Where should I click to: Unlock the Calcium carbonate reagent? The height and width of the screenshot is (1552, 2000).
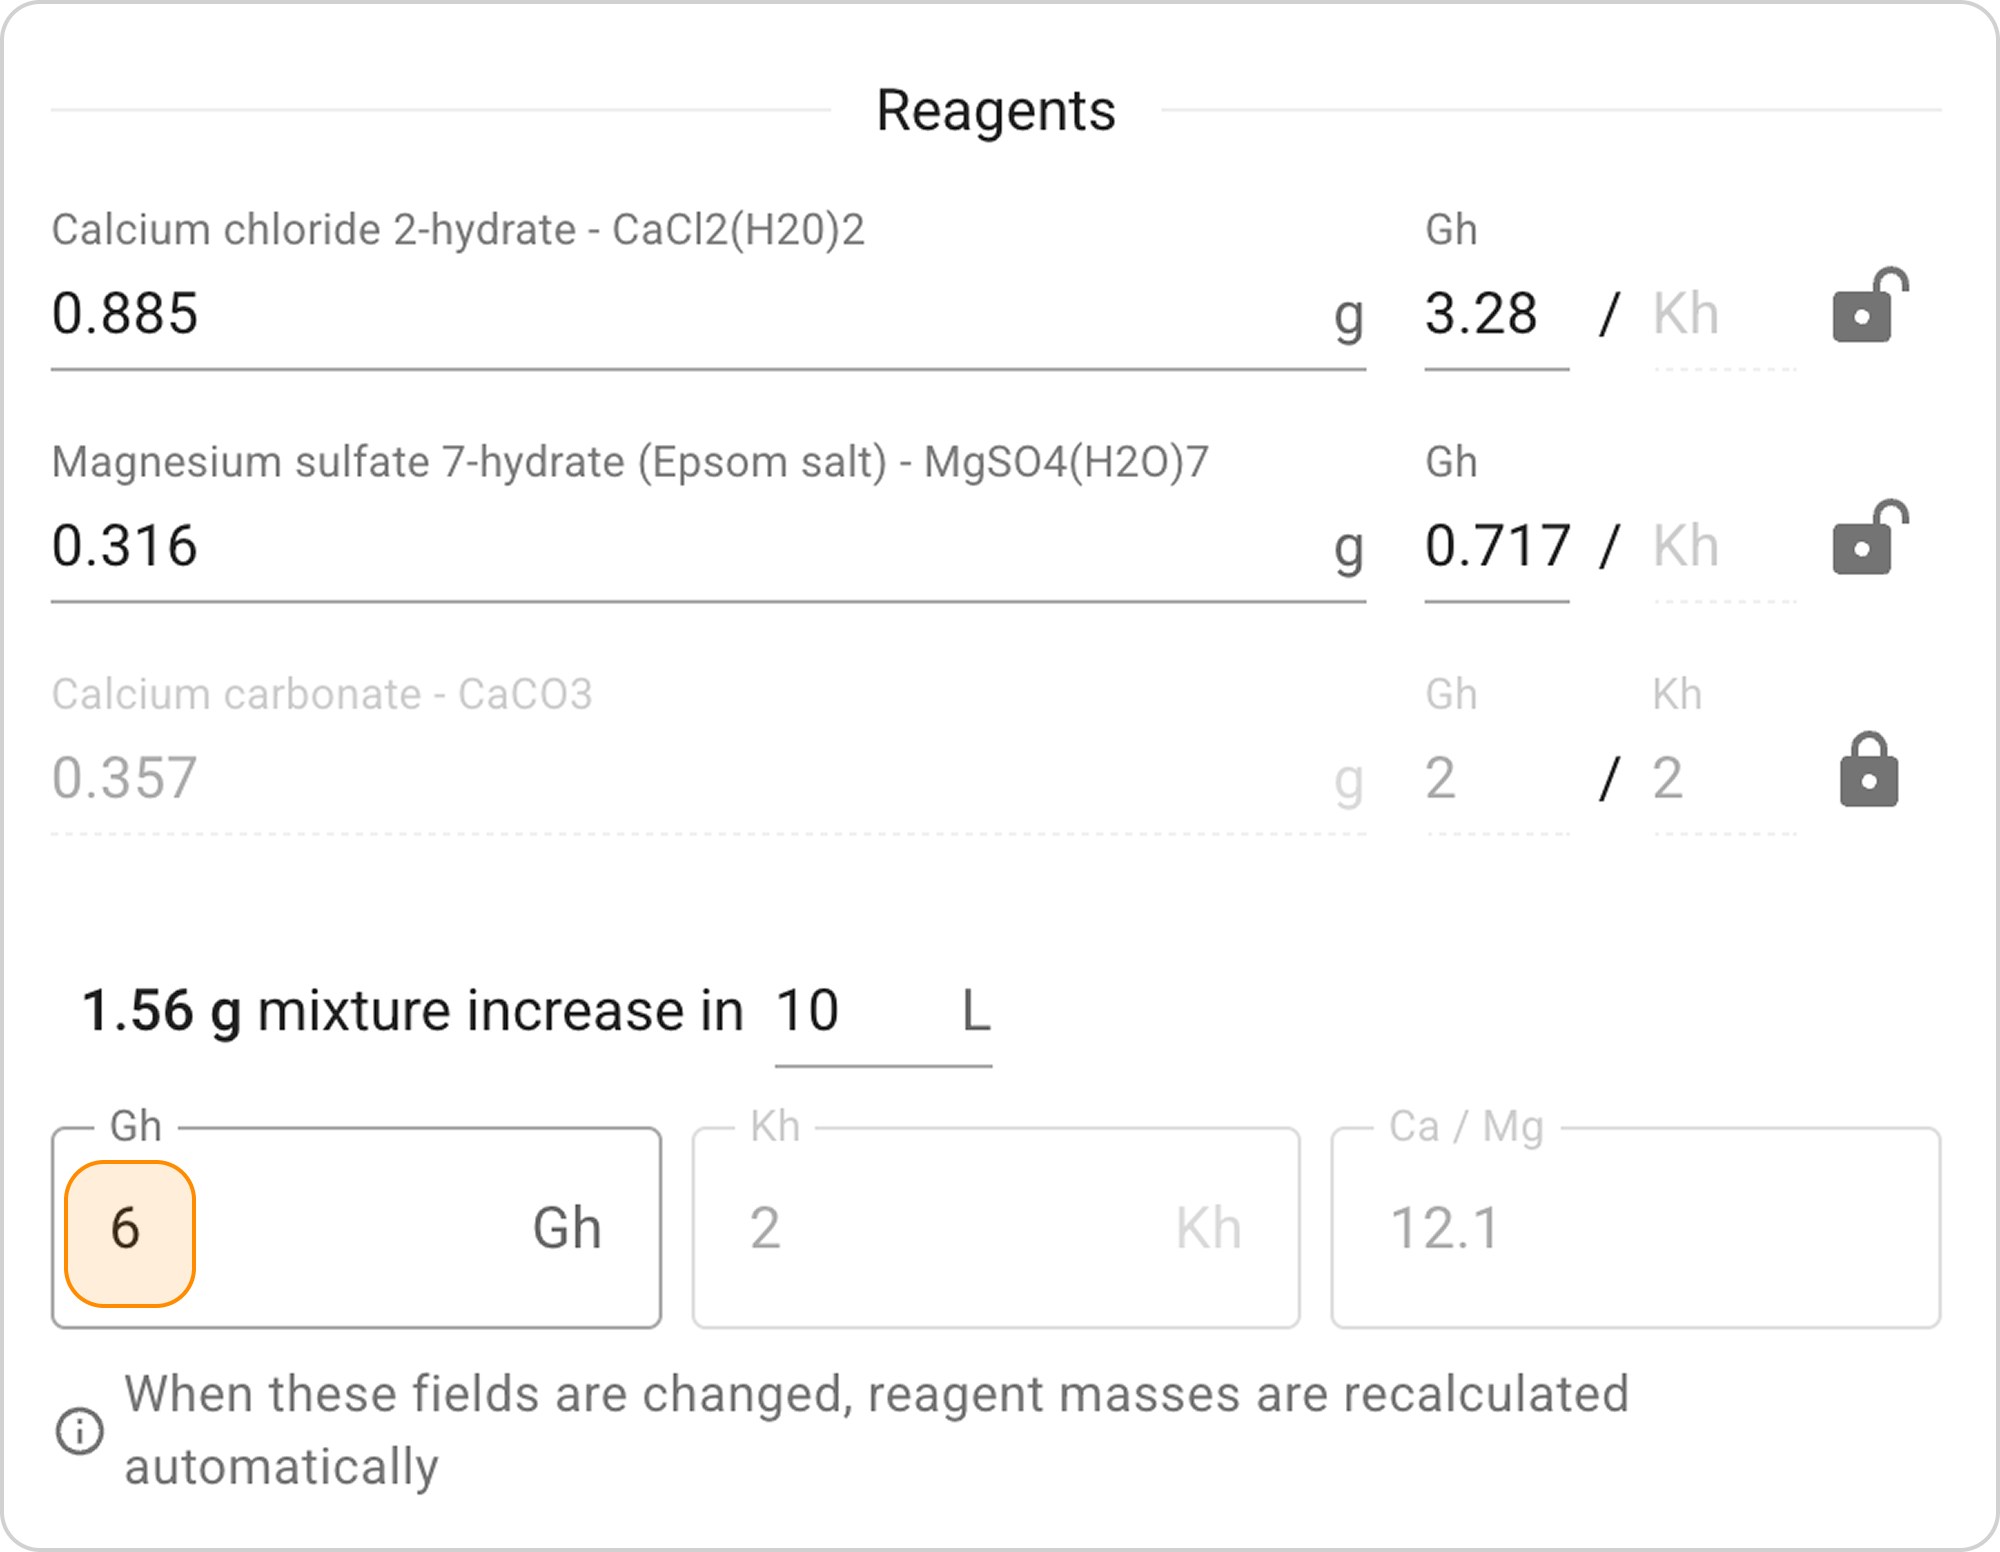click(1868, 771)
